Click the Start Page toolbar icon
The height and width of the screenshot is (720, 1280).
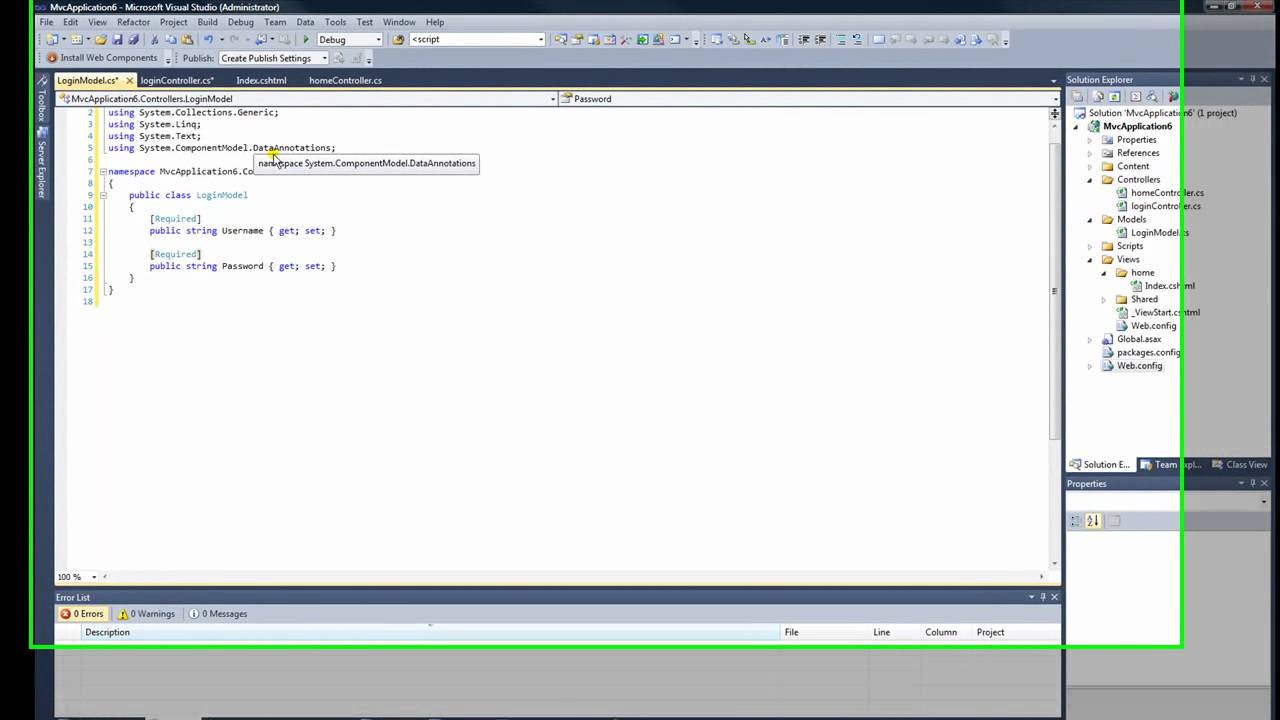coord(642,39)
